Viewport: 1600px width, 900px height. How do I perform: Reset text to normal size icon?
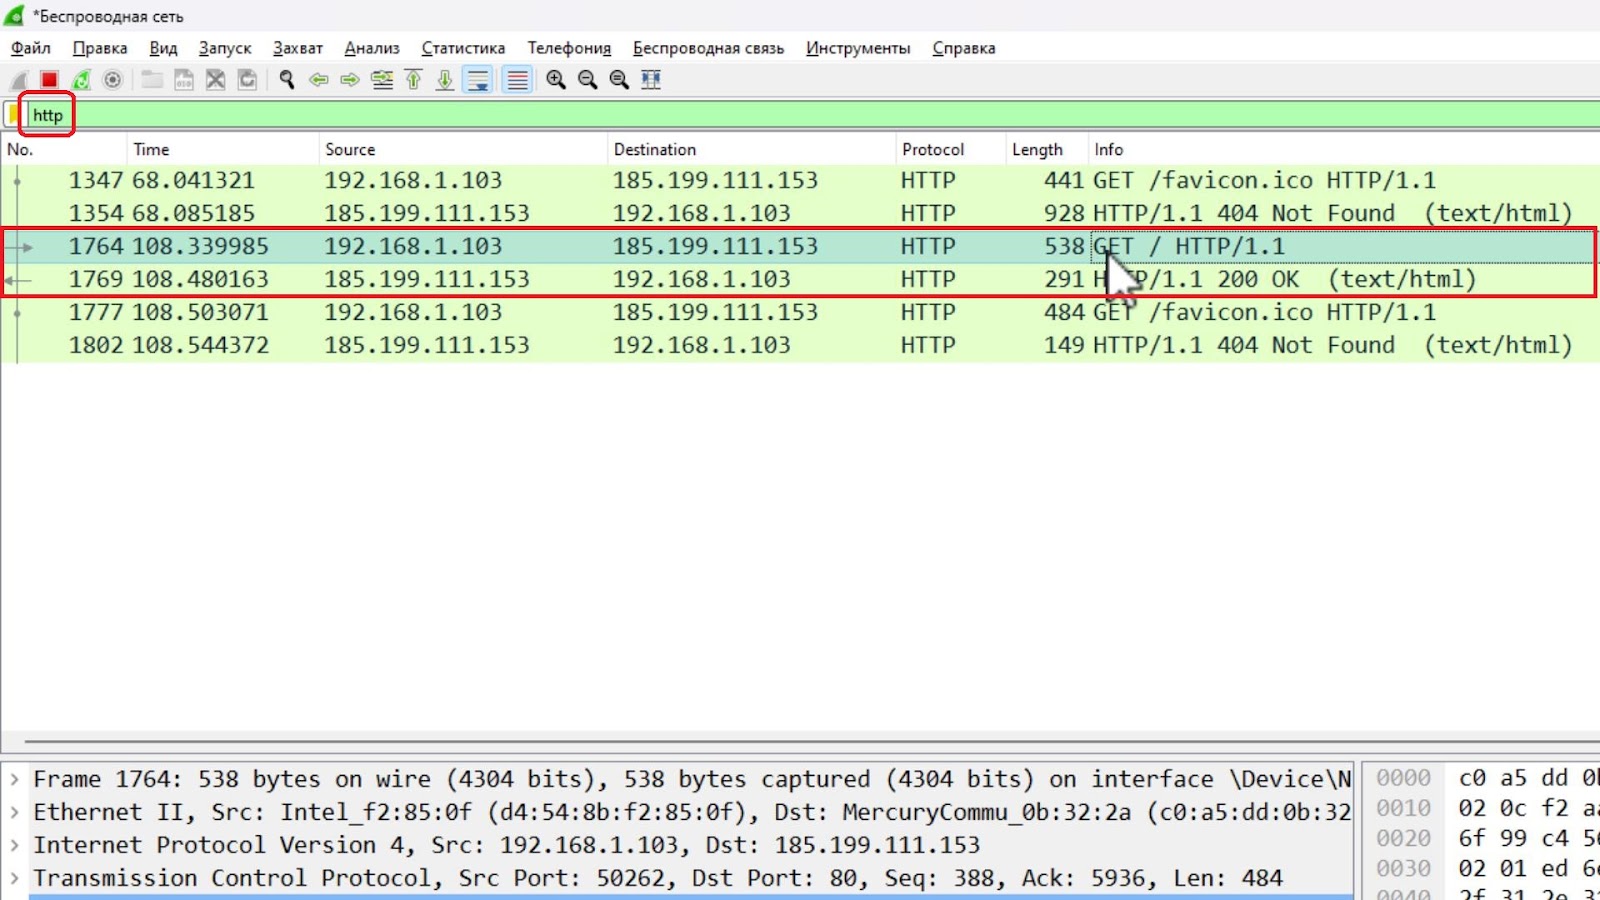pyautogui.click(x=620, y=80)
